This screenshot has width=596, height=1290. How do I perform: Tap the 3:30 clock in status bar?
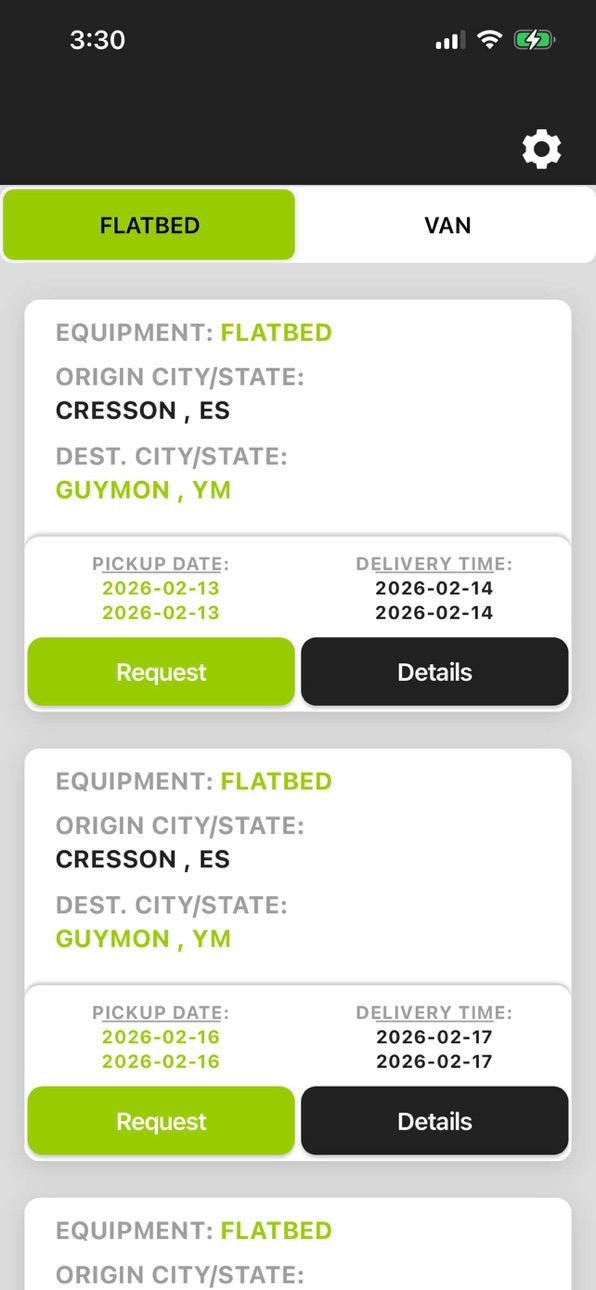97,40
